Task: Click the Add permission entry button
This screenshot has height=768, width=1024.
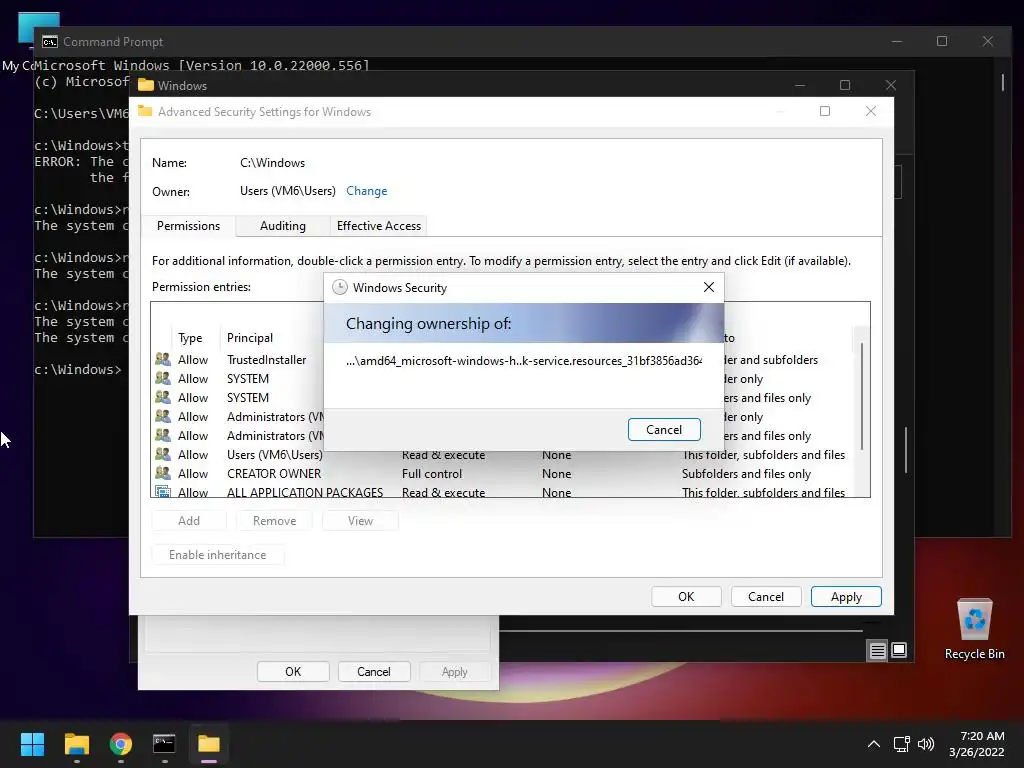Action: click(189, 520)
